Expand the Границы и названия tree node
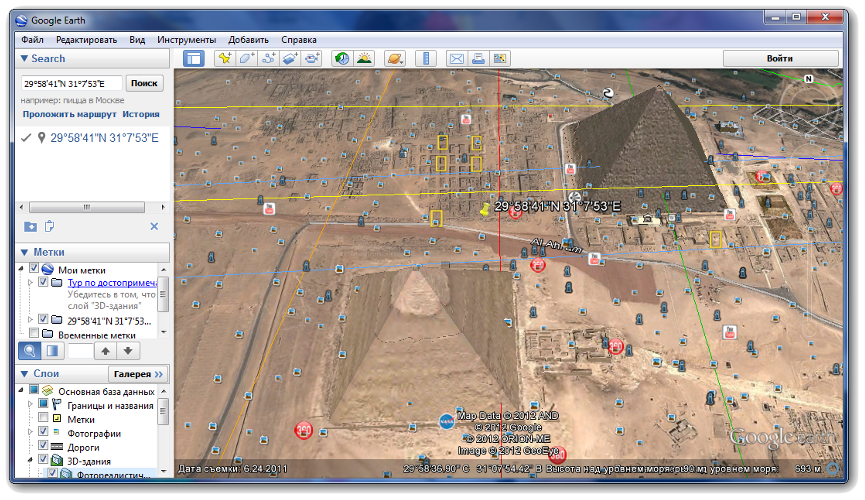Screen dimensions: 865x500 click(x=29, y=406)
